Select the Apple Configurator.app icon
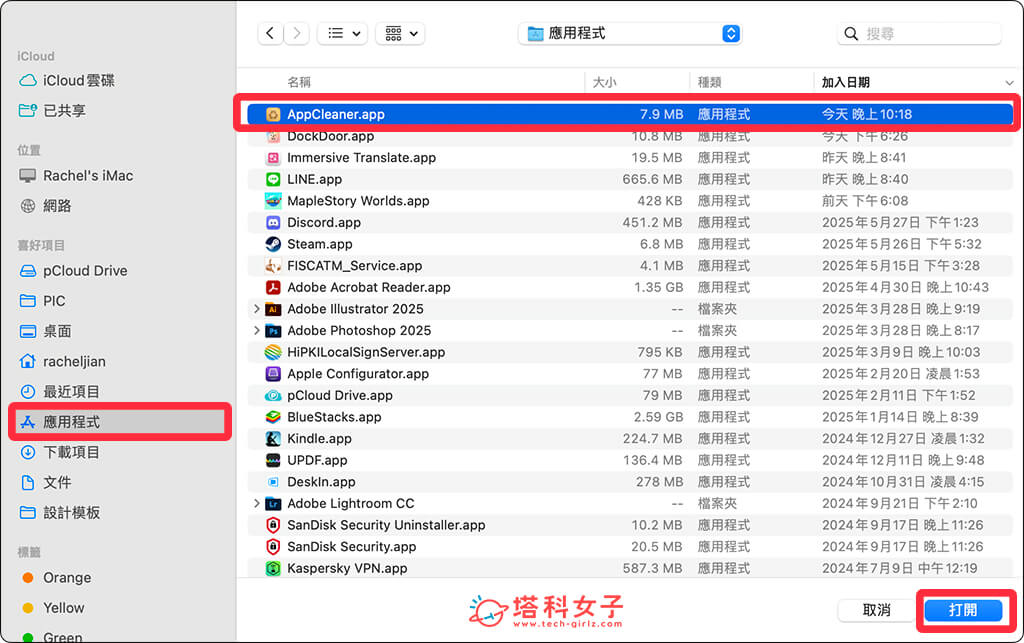Image resolution: width=1024 pixels, height=643 pixels. 273,373
